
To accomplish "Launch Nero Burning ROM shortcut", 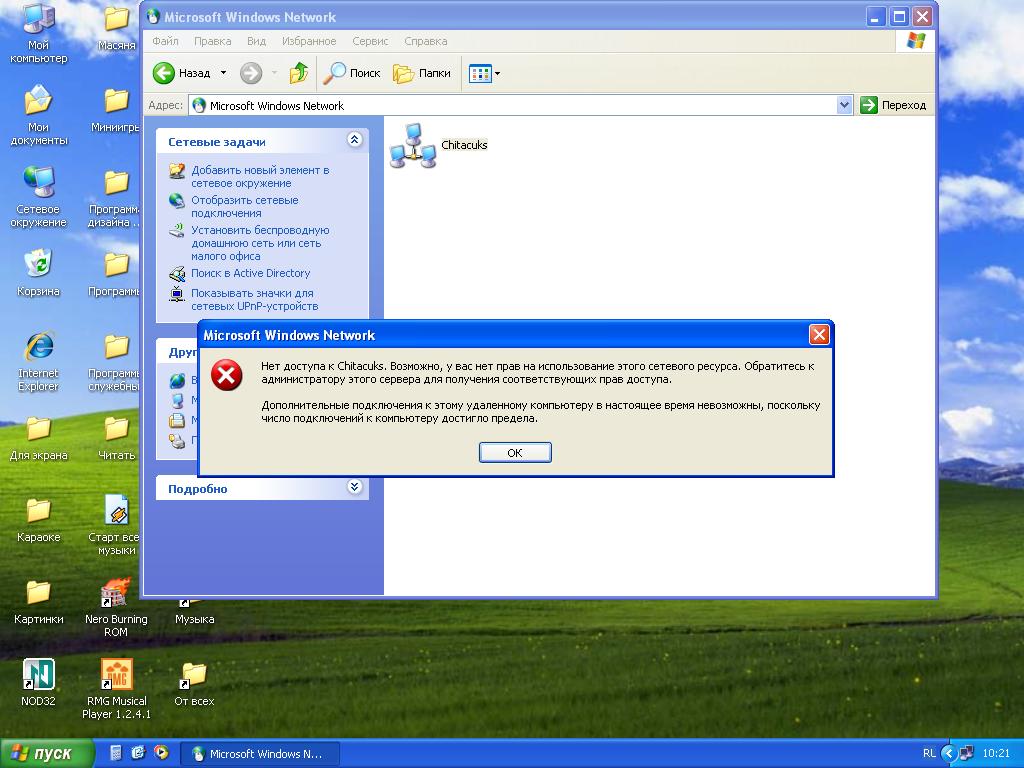I will coord(116,607).
